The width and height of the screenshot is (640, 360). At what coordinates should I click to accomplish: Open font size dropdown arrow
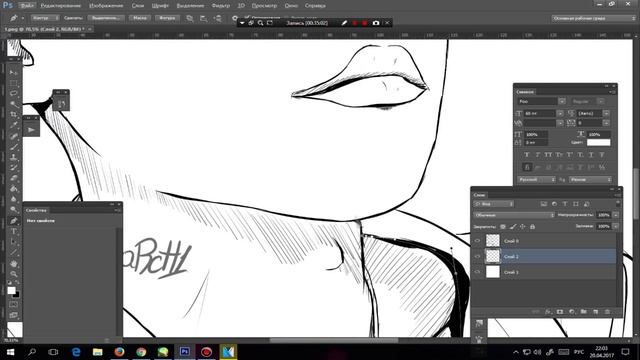[x=560, y=113]
